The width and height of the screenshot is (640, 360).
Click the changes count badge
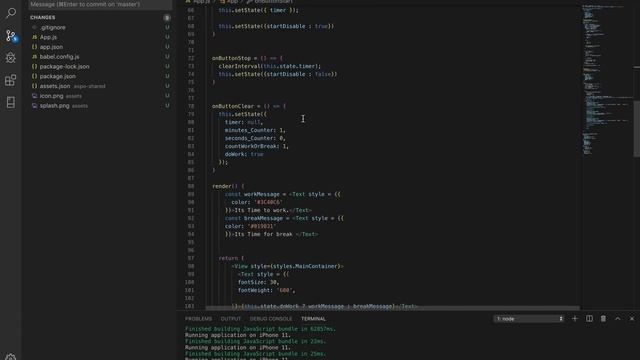tap(167, 18)
